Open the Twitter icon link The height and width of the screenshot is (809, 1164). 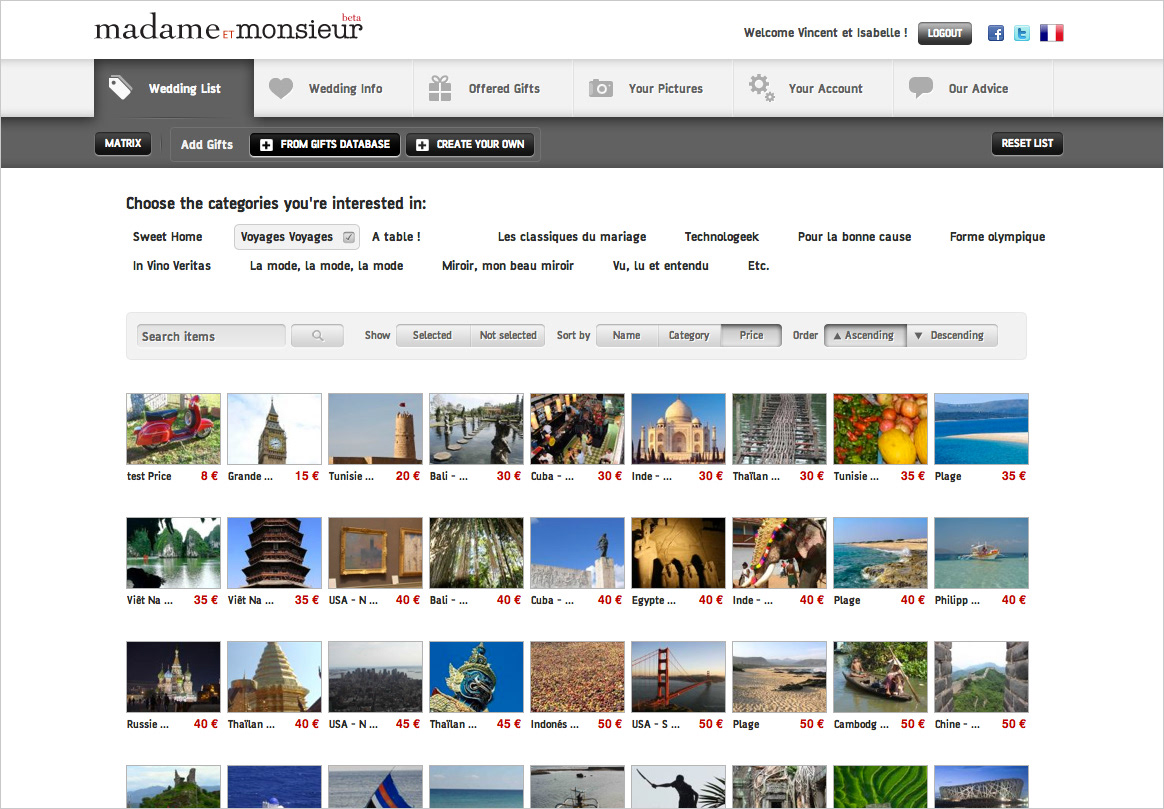[x=1022, y=33]
